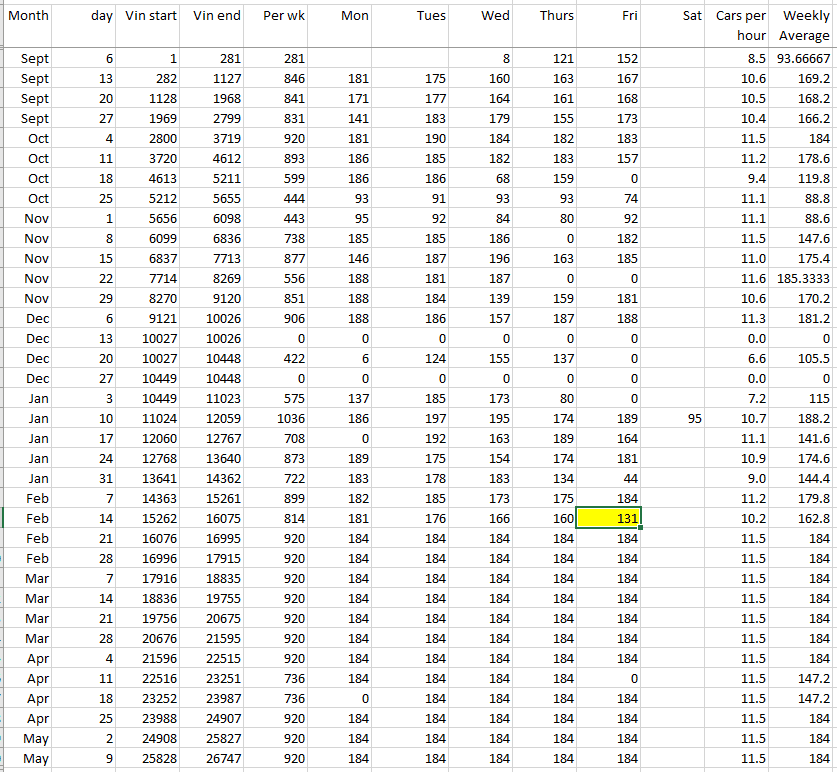Select the Vin start cell containing 25828

coord(151,759)
